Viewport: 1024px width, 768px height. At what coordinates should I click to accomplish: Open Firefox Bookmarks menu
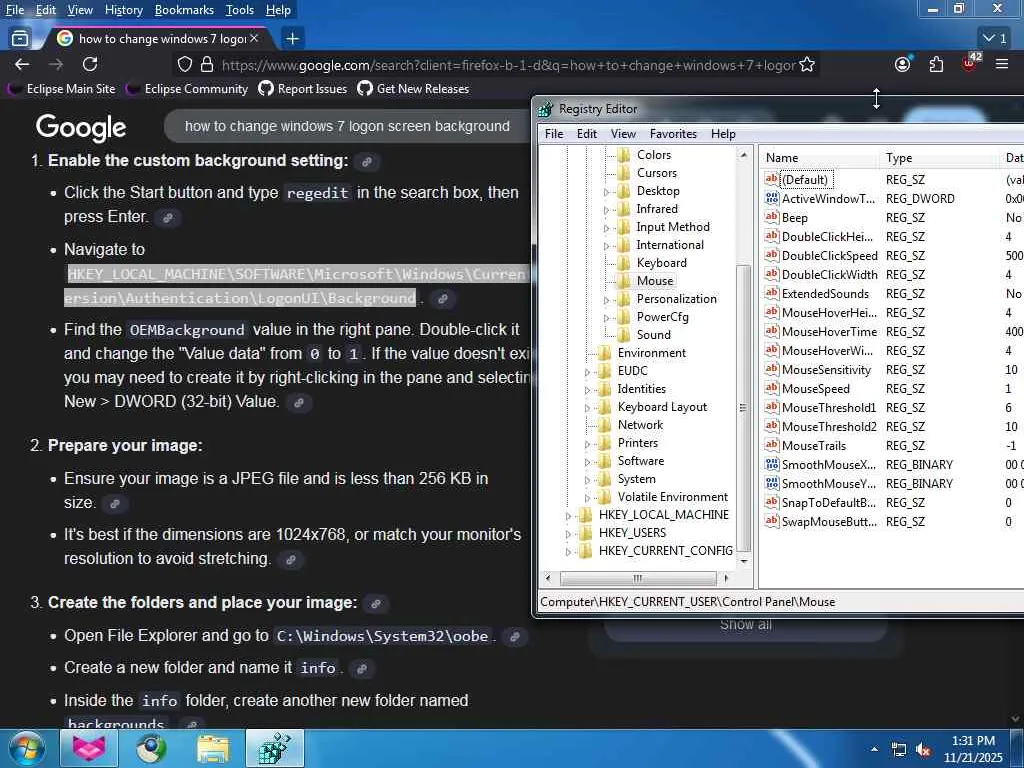point(184,10)
